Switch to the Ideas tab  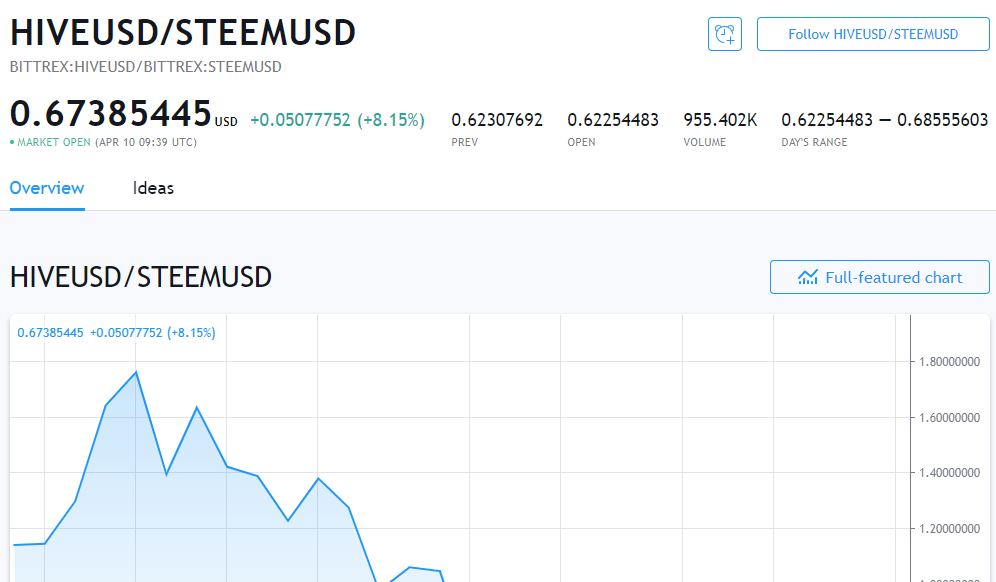coord(153,188)
